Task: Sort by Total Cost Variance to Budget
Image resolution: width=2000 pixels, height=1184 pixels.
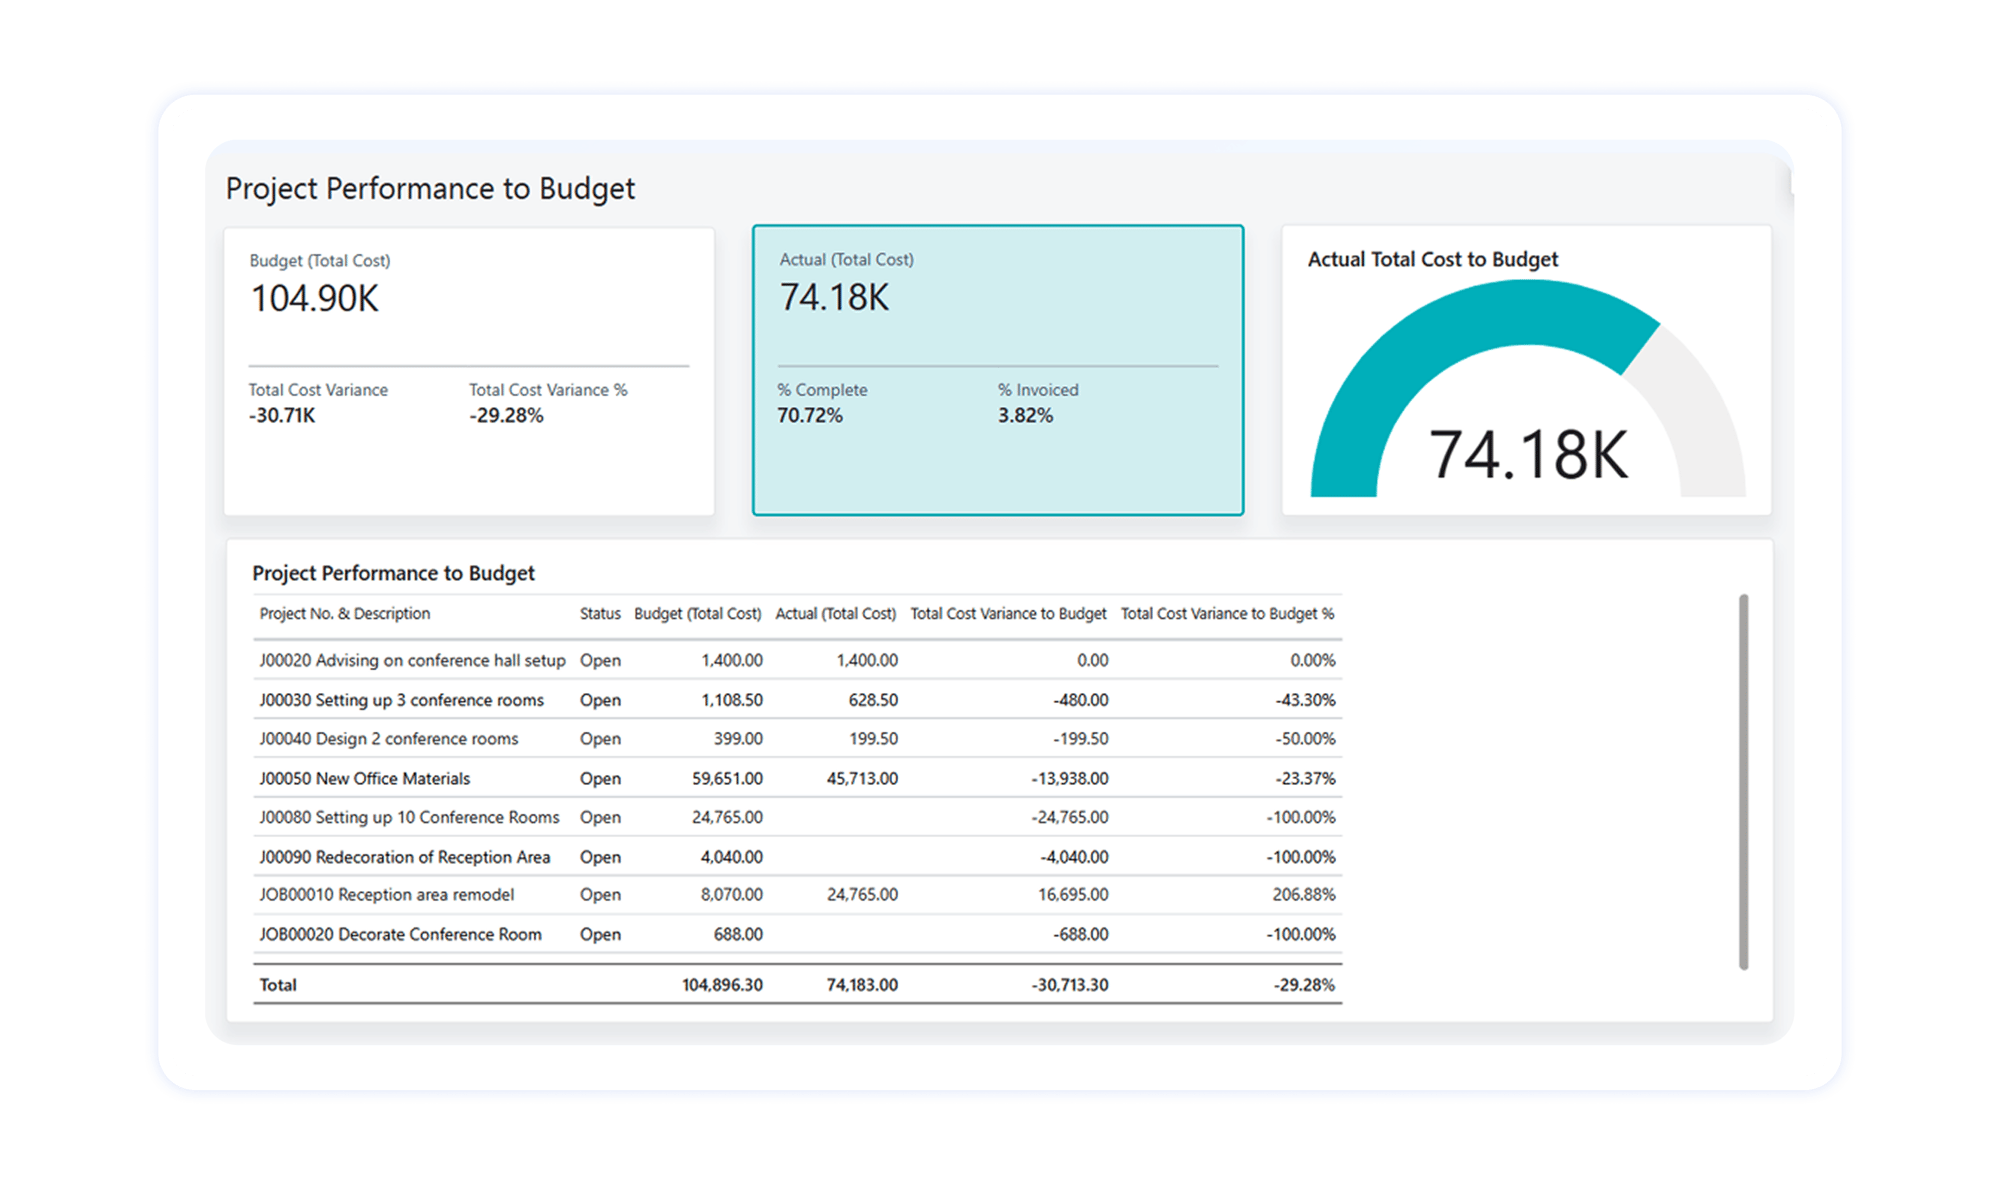Action: 1007,613
